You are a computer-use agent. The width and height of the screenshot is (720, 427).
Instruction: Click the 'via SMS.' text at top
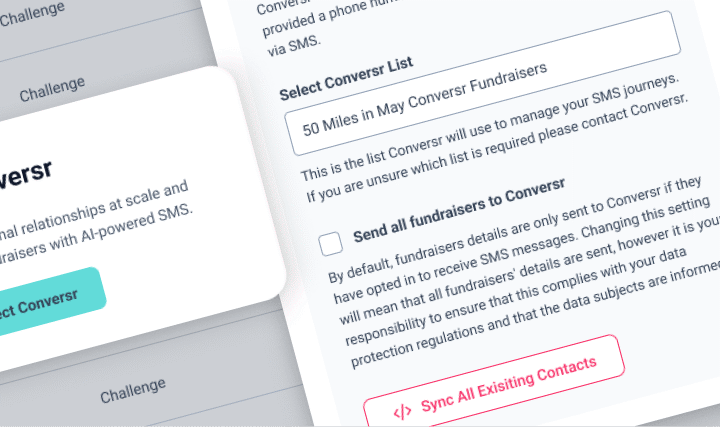294,46
